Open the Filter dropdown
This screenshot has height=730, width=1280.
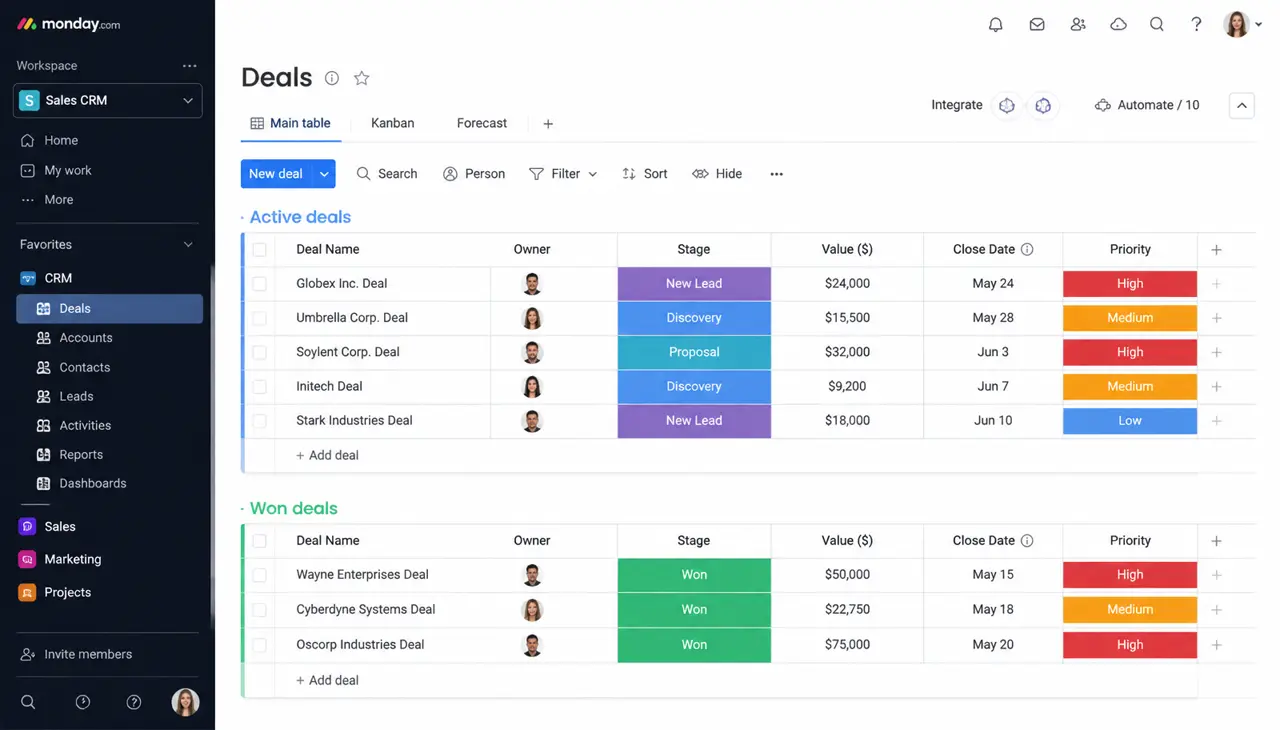(563, 174)
